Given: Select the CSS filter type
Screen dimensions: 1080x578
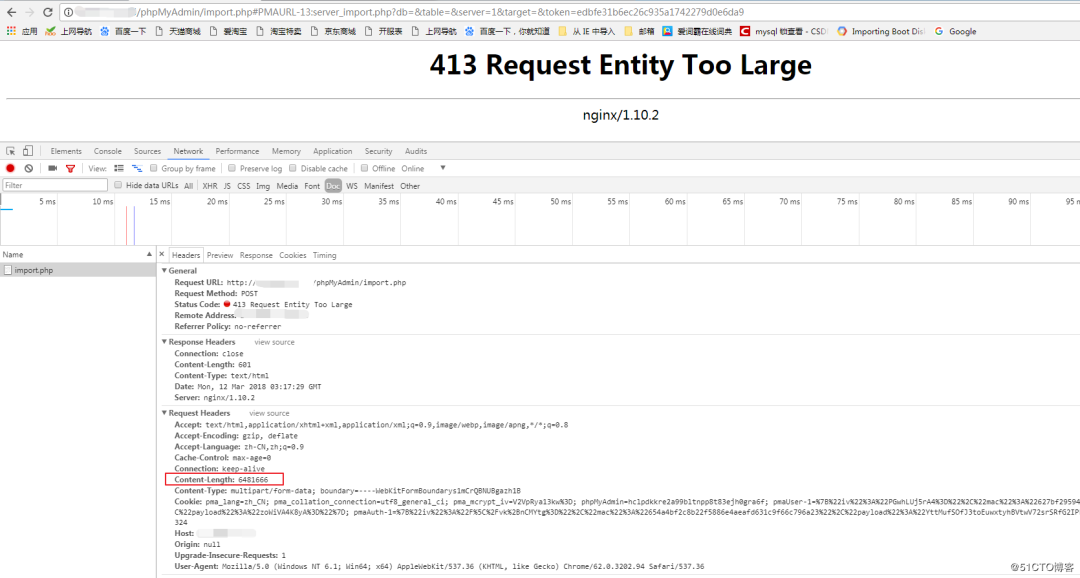Looking at the screenshot, I should coord(244,186).
